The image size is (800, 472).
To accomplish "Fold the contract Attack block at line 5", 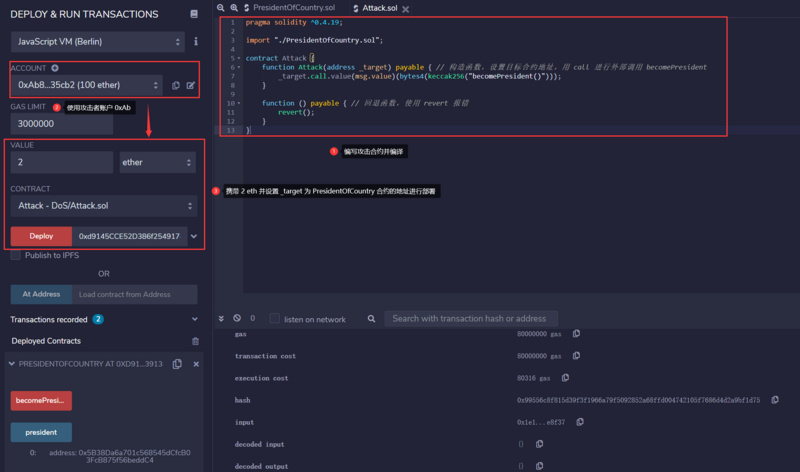I will [x=239, y=58].
